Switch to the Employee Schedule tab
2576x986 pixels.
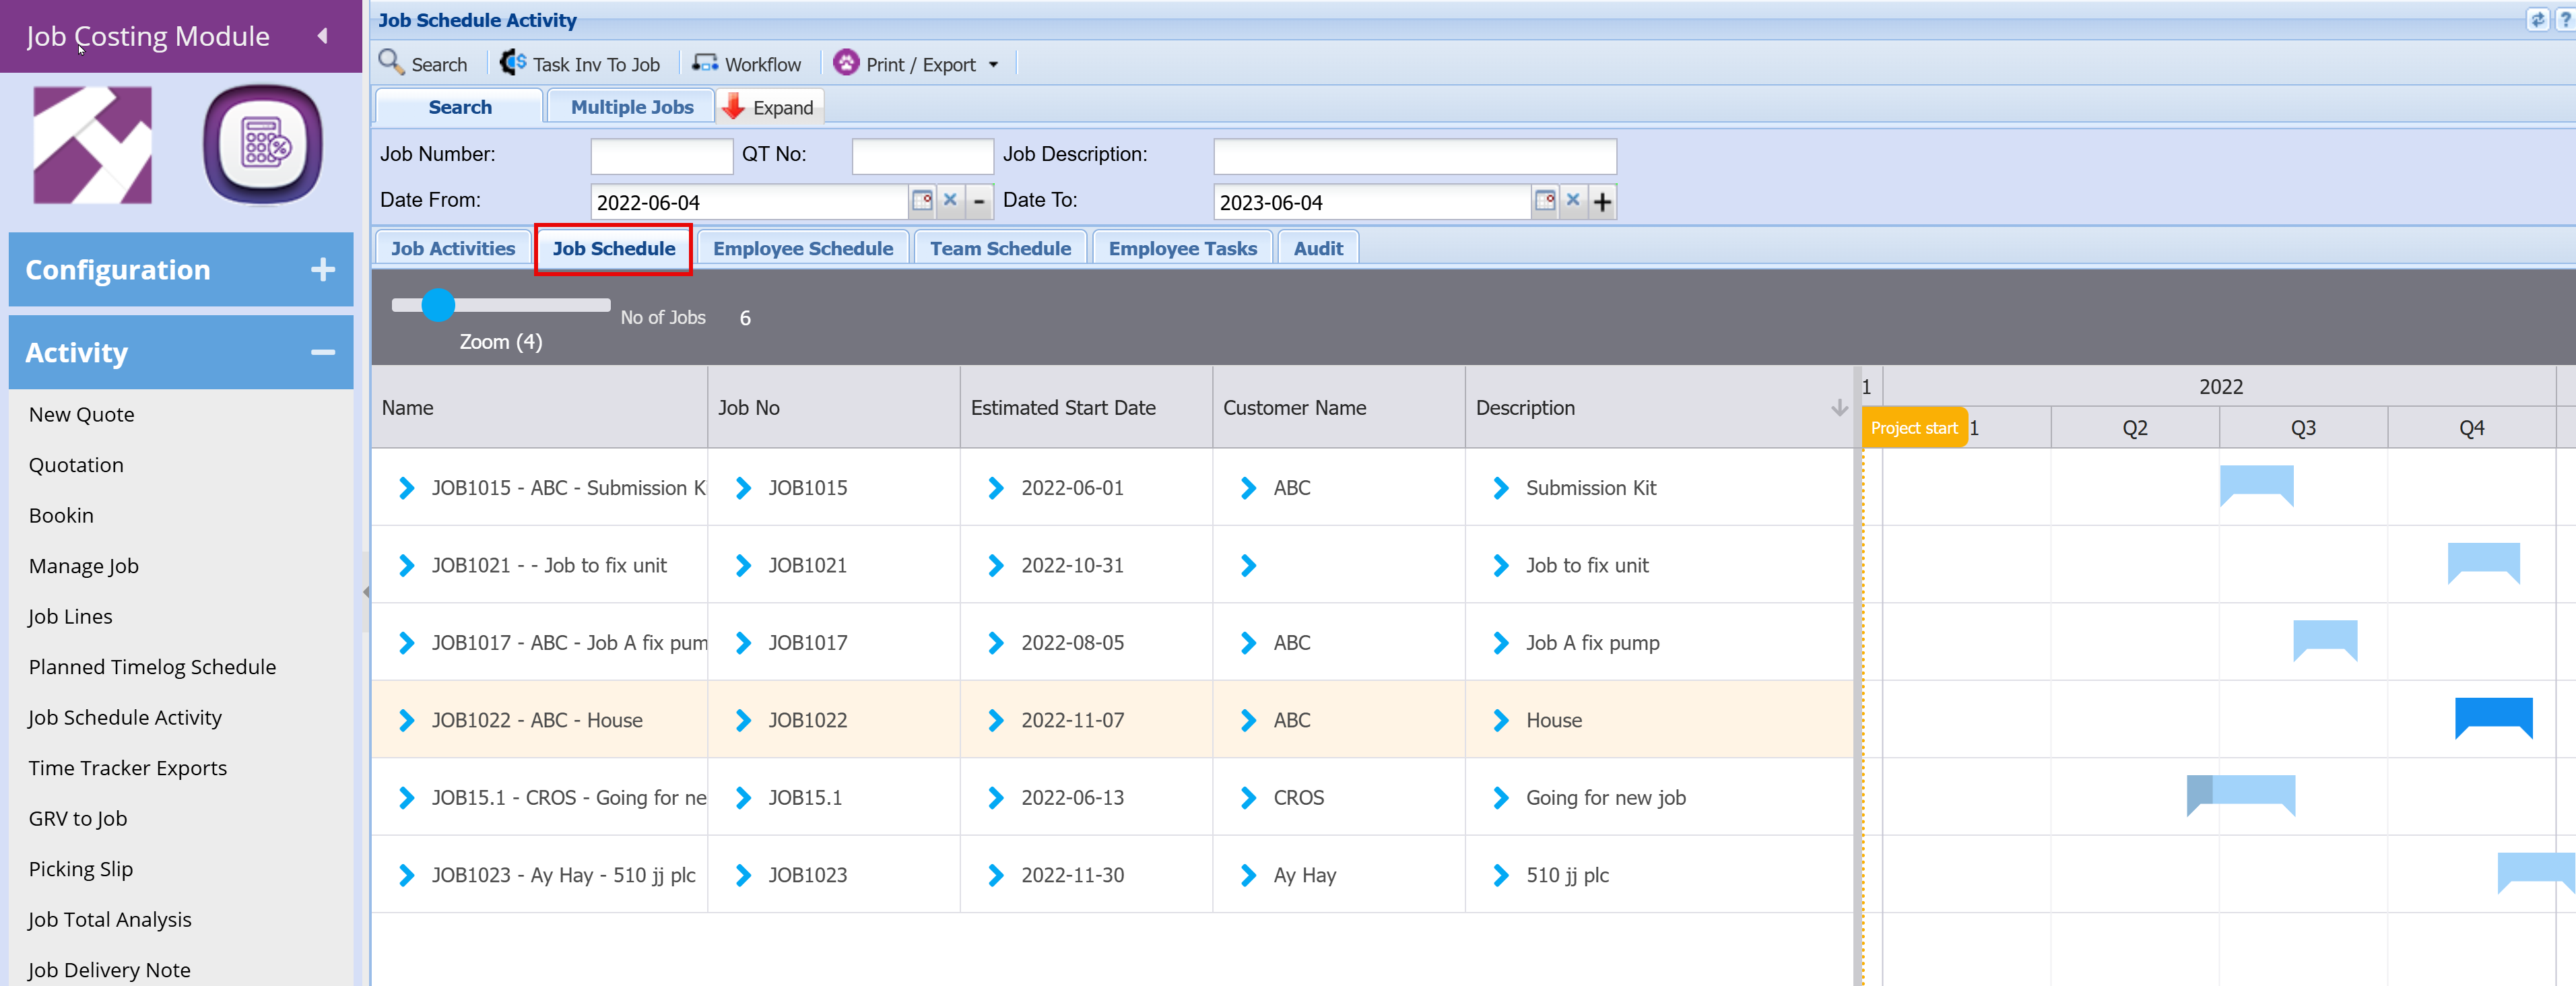[x=802, y=248]
